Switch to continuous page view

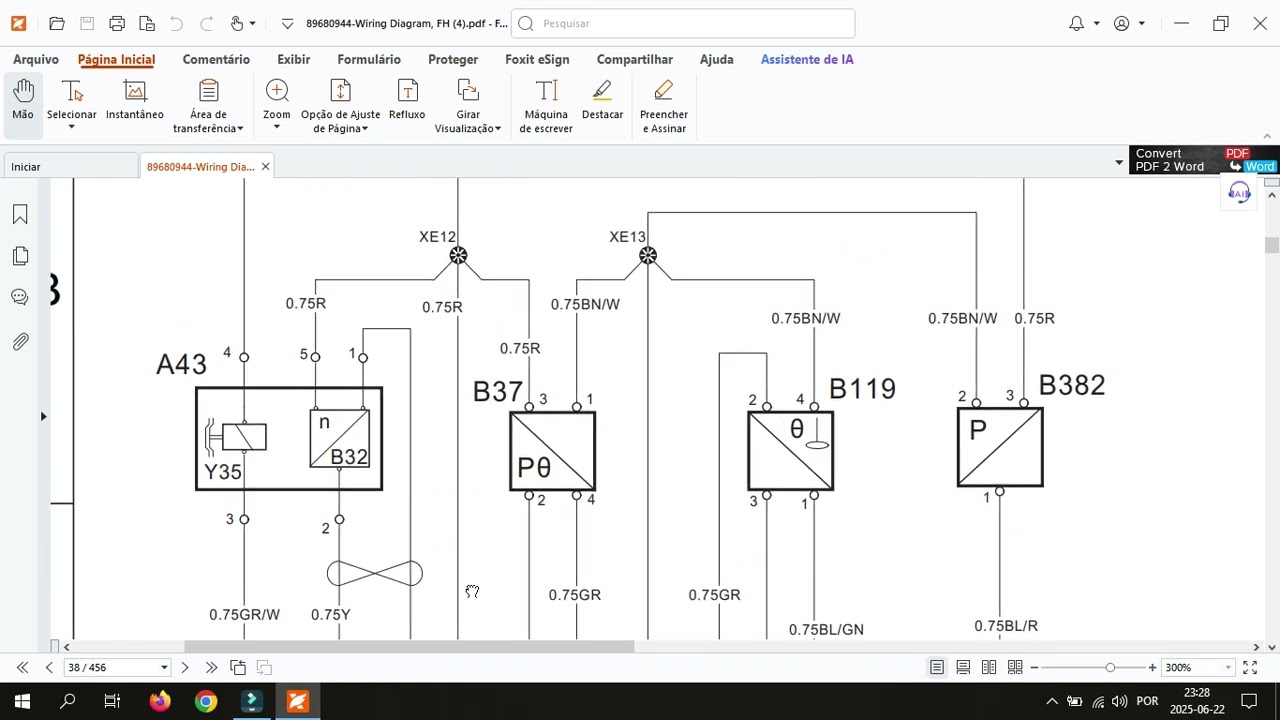[963, 667]
